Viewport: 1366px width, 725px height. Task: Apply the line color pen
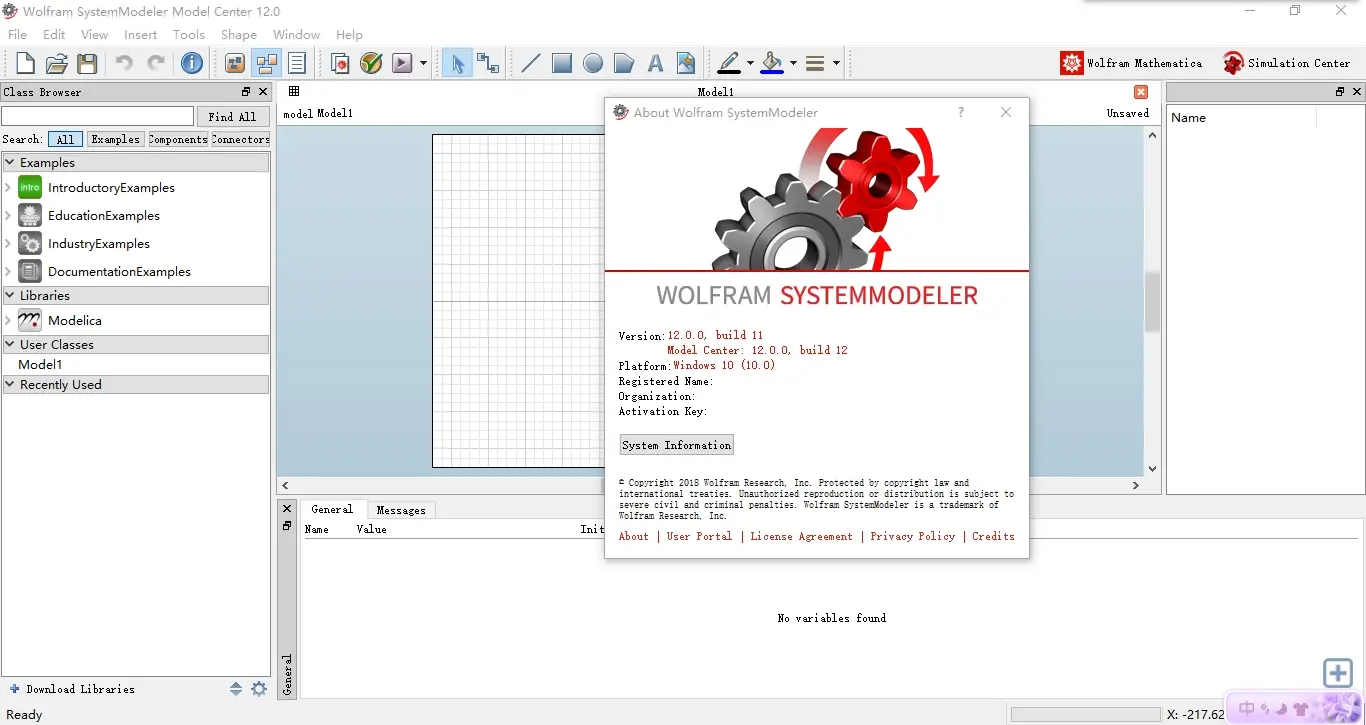[730, 64]
